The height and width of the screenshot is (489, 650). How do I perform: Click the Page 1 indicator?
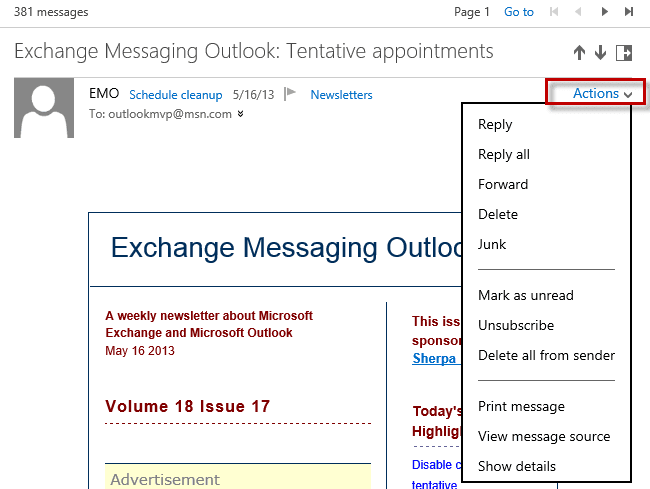tap(472, 12)
